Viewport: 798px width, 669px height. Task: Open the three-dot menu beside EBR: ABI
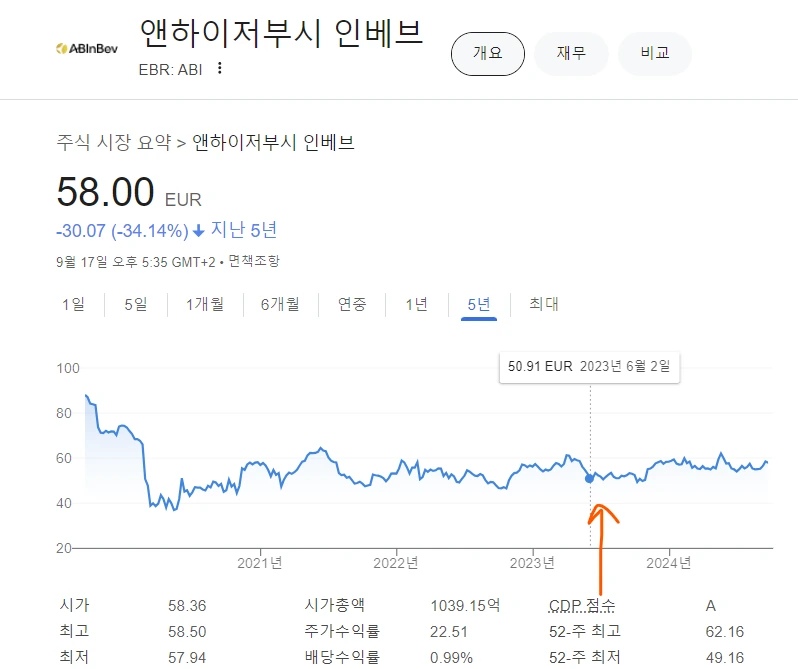pyautogui.click(x=219, y=68)
